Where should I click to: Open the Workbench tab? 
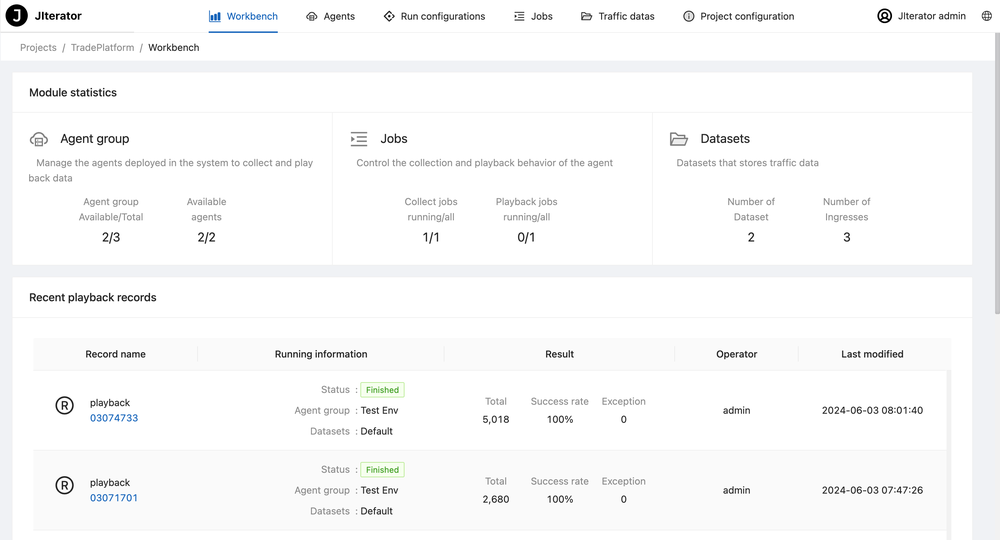244,16
